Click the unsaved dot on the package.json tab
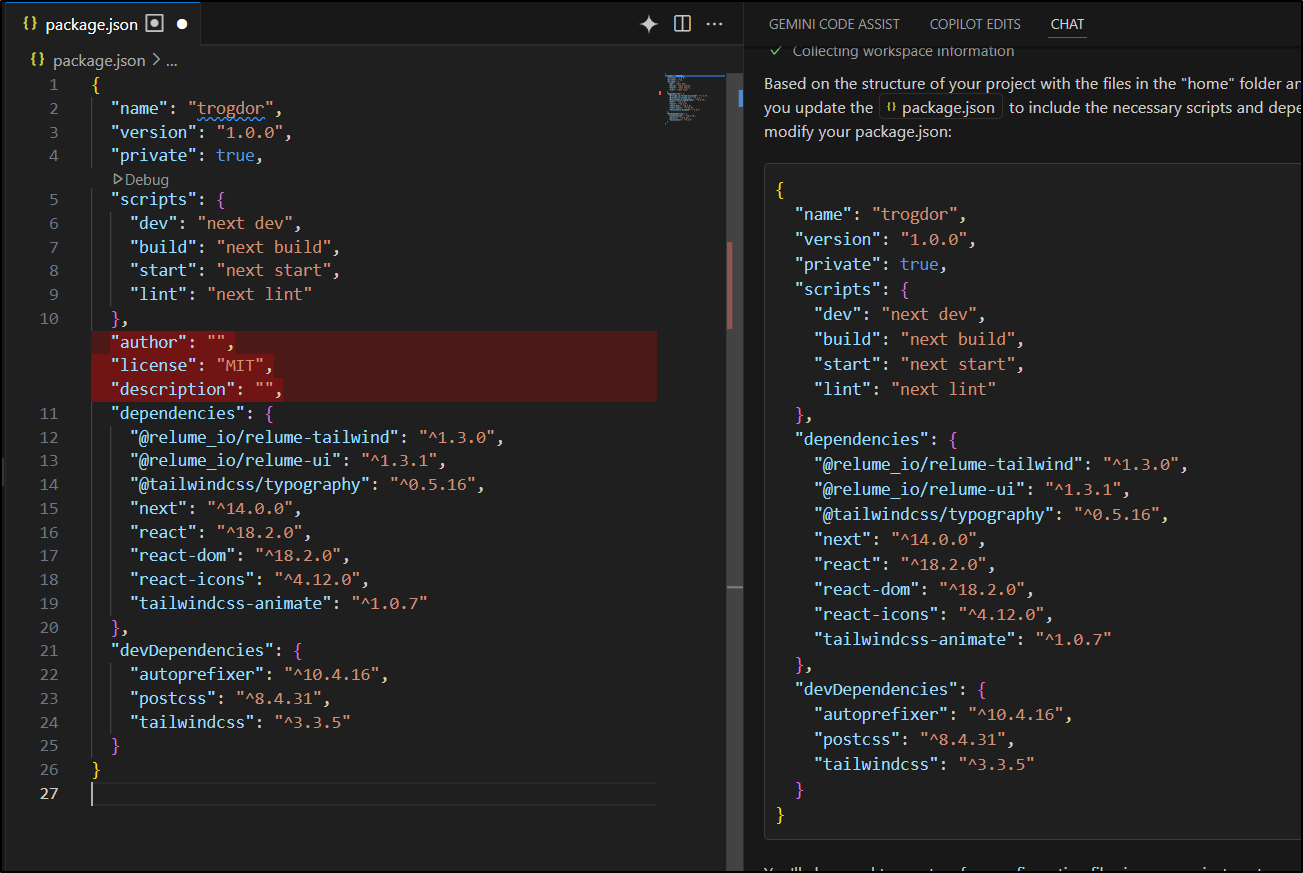Image resolution: width=1303 pixels, height=873 pixels. tap(181, 24)
